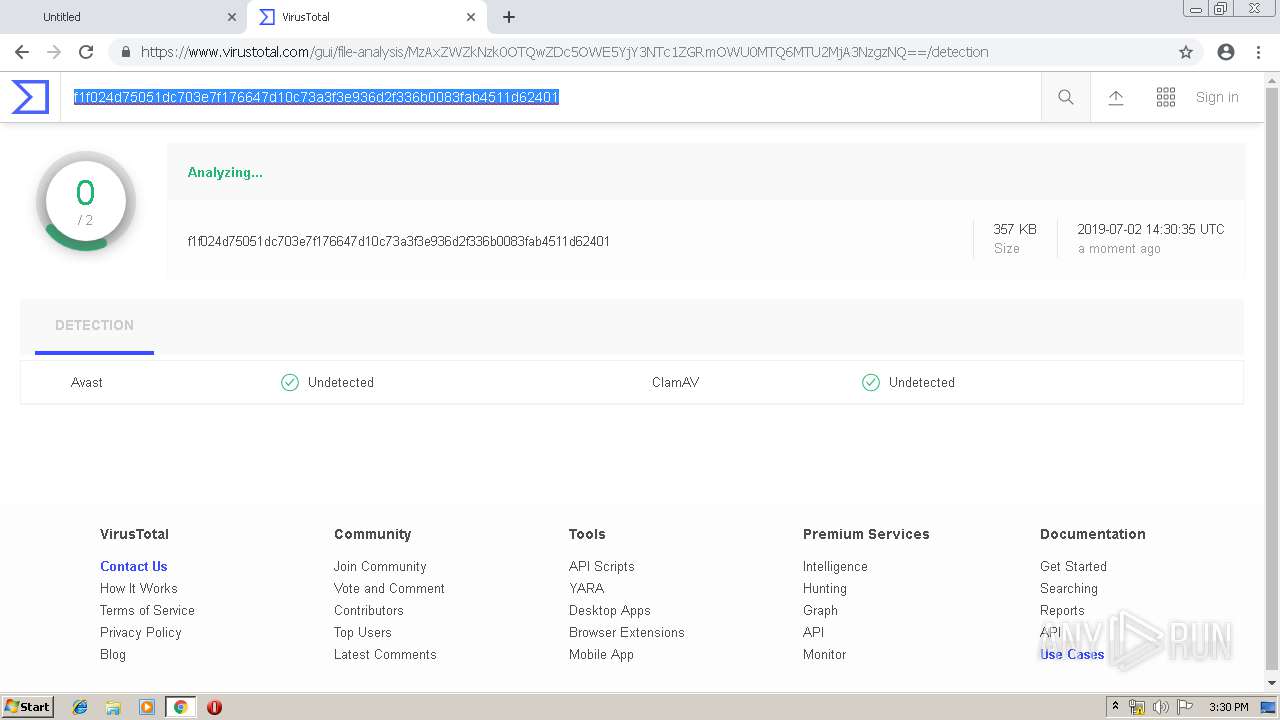1280x720 pixels.
Task: Click the browser forward arrow
Action: (54, 52)
